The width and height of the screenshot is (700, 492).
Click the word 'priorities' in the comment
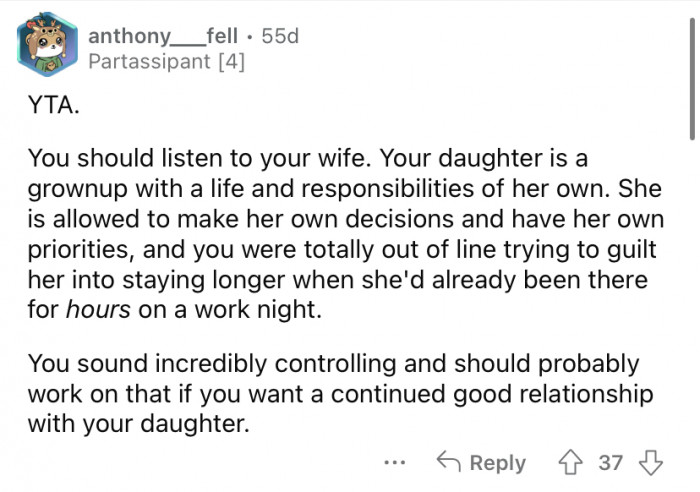click(77, 249)
